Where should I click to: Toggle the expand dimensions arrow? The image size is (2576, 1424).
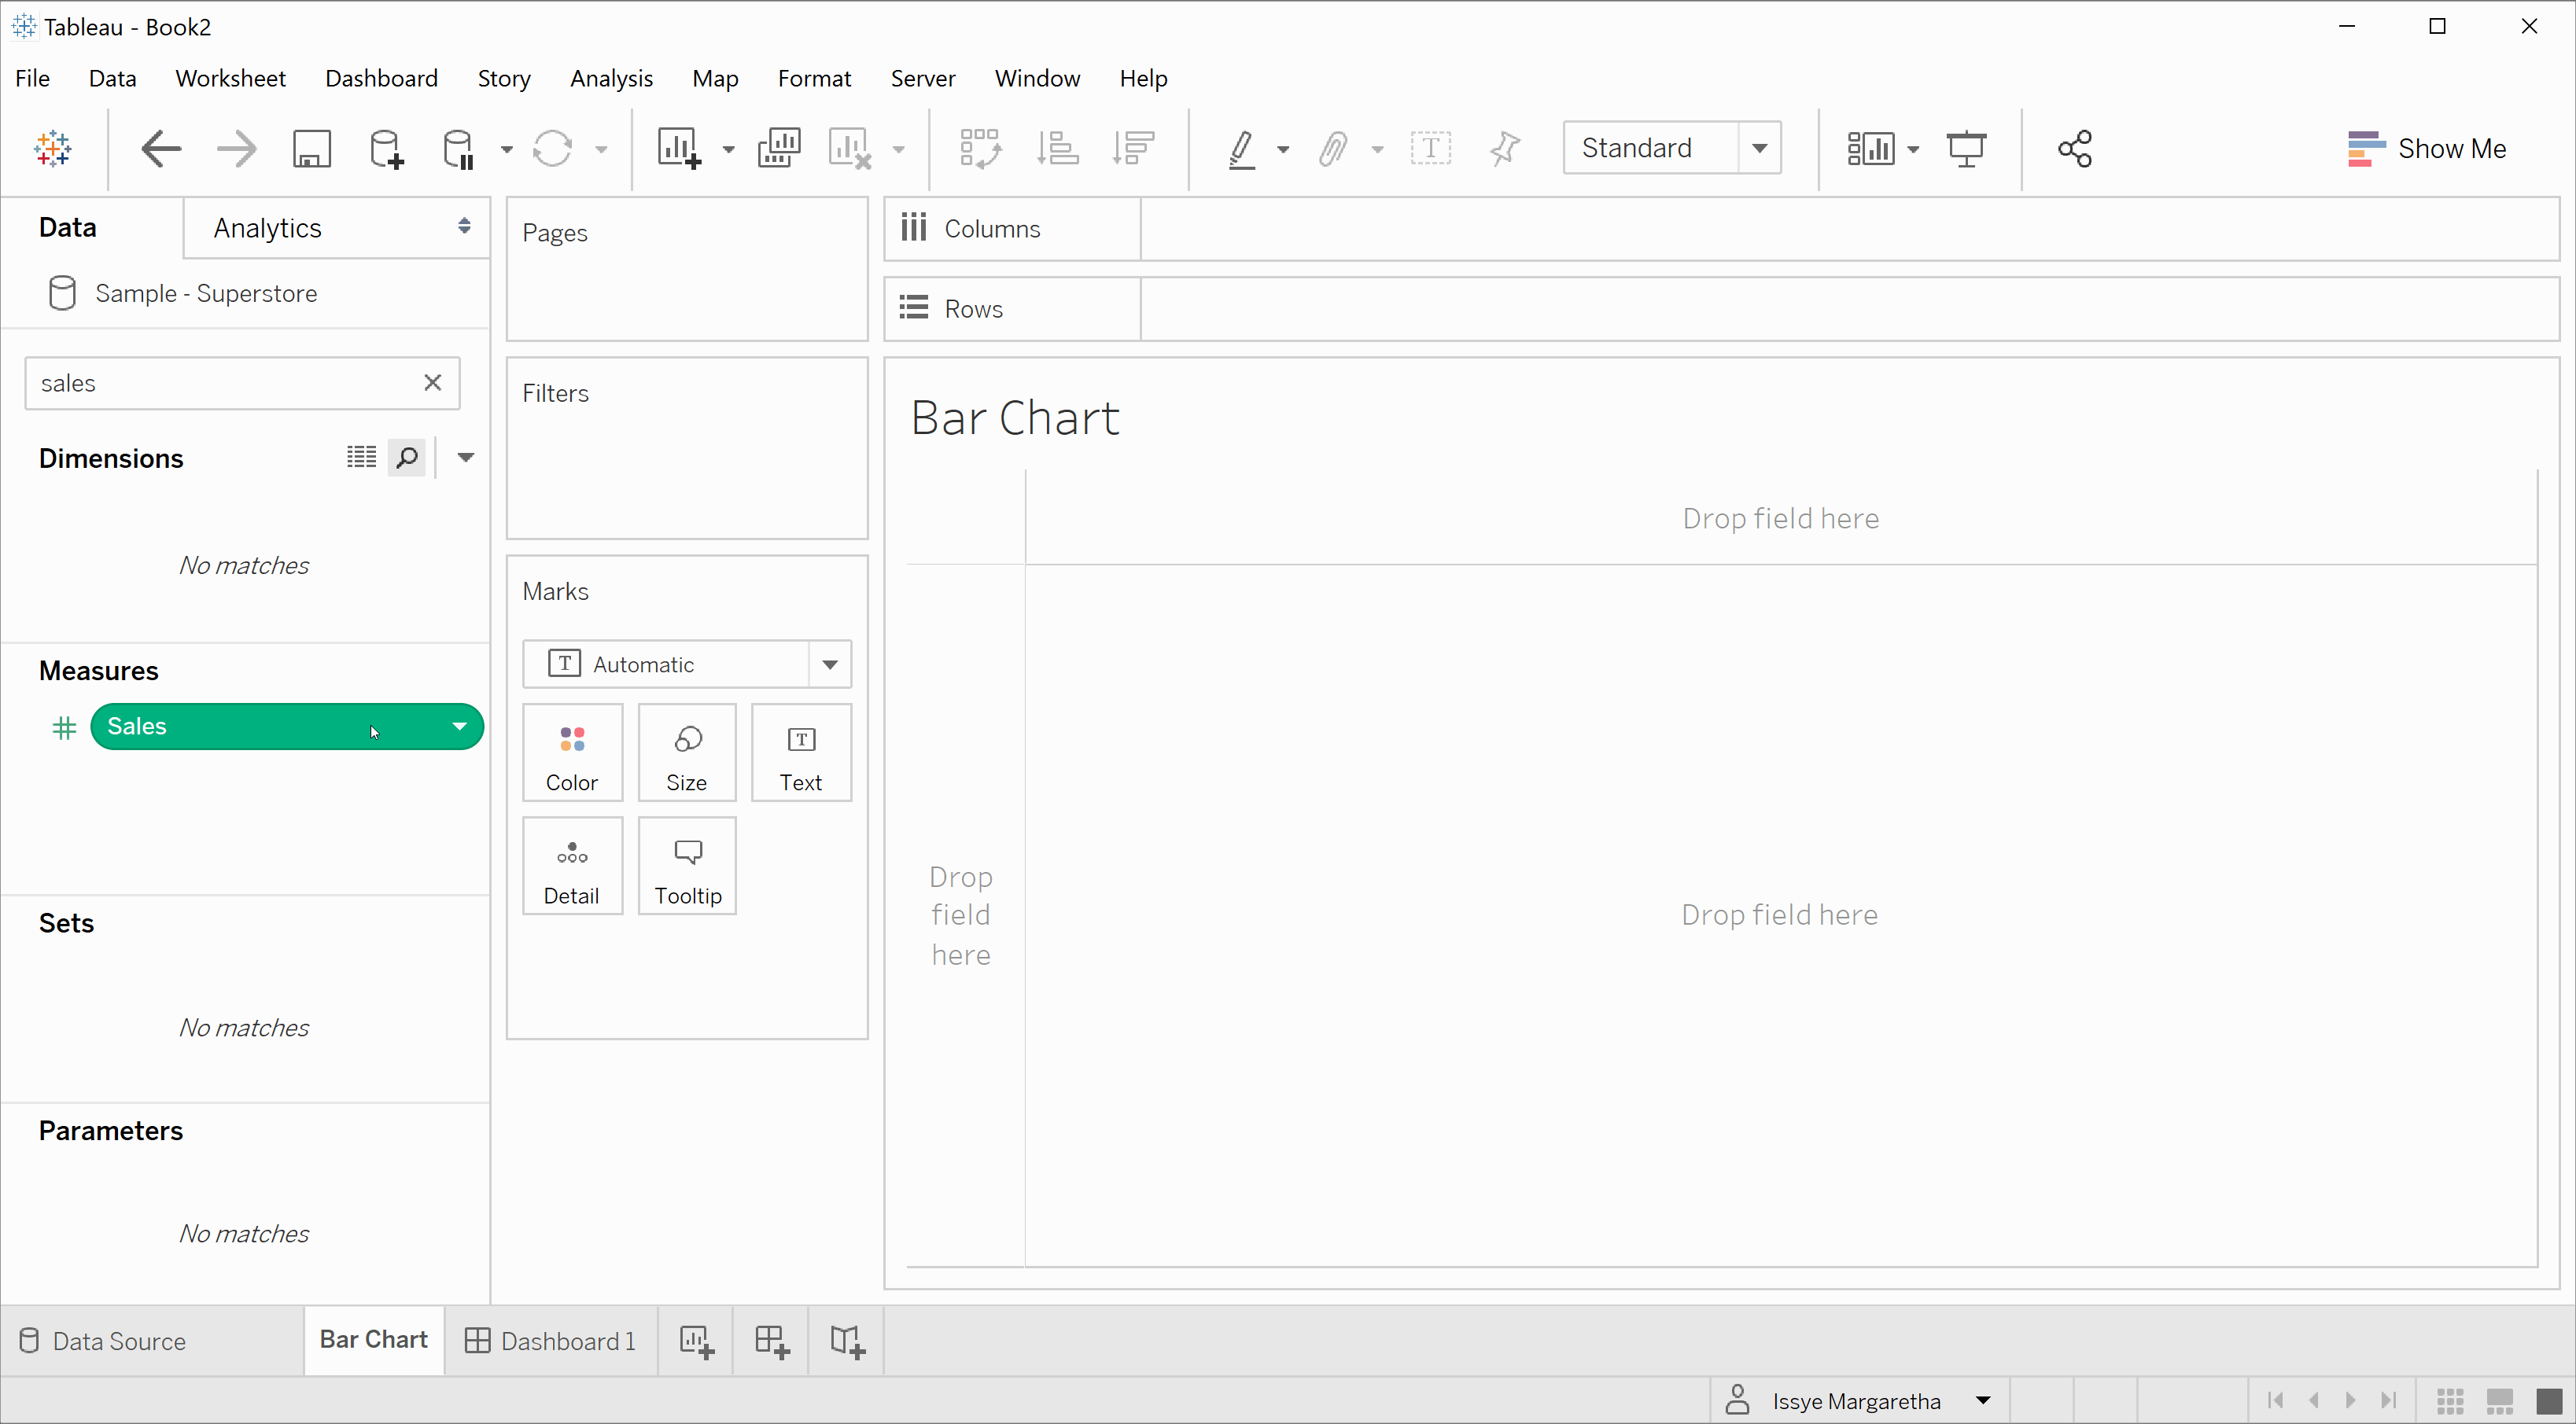coord(463,458)
